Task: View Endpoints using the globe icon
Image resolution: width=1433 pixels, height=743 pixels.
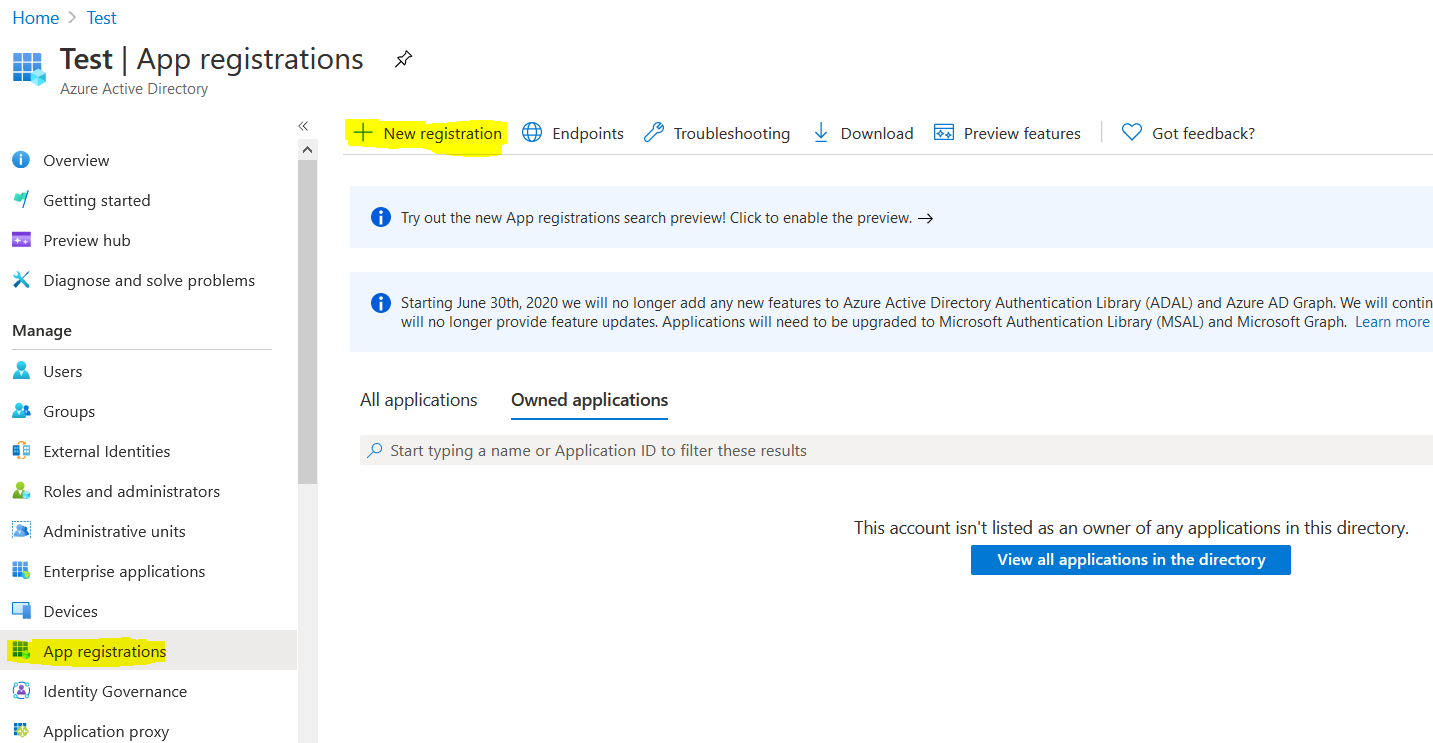Action: click(x=573, y=132)
